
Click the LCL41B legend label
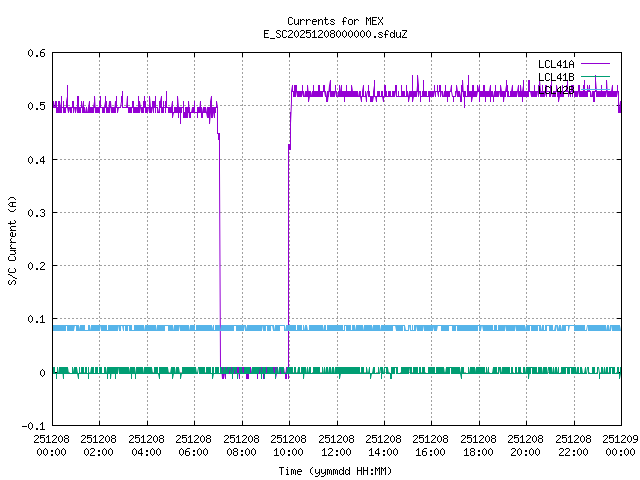pyautogui.click(x=556, y=77)
